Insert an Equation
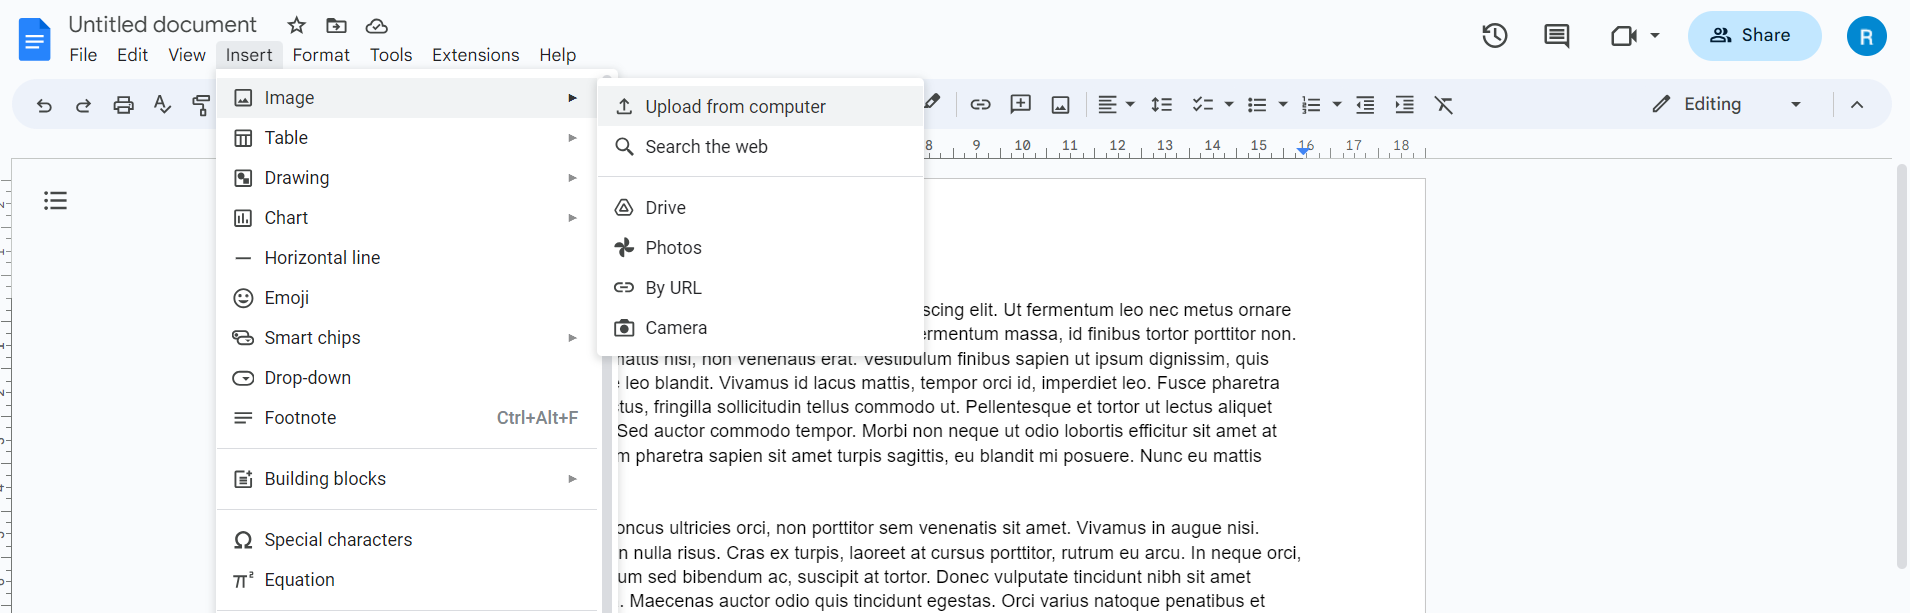1910x613 pixels. (x=407, y=580)
